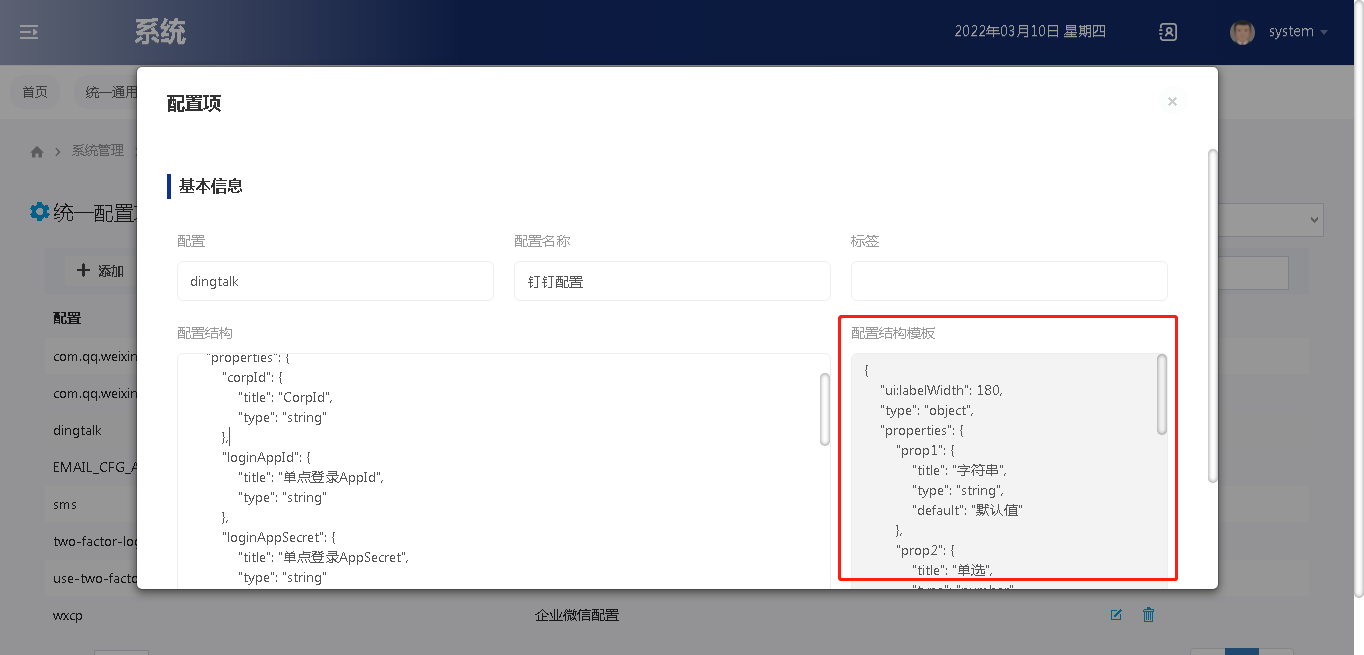The image size is (1364, 655).
Task: Close the 配置项 dialog with X
Action: 1172,101
